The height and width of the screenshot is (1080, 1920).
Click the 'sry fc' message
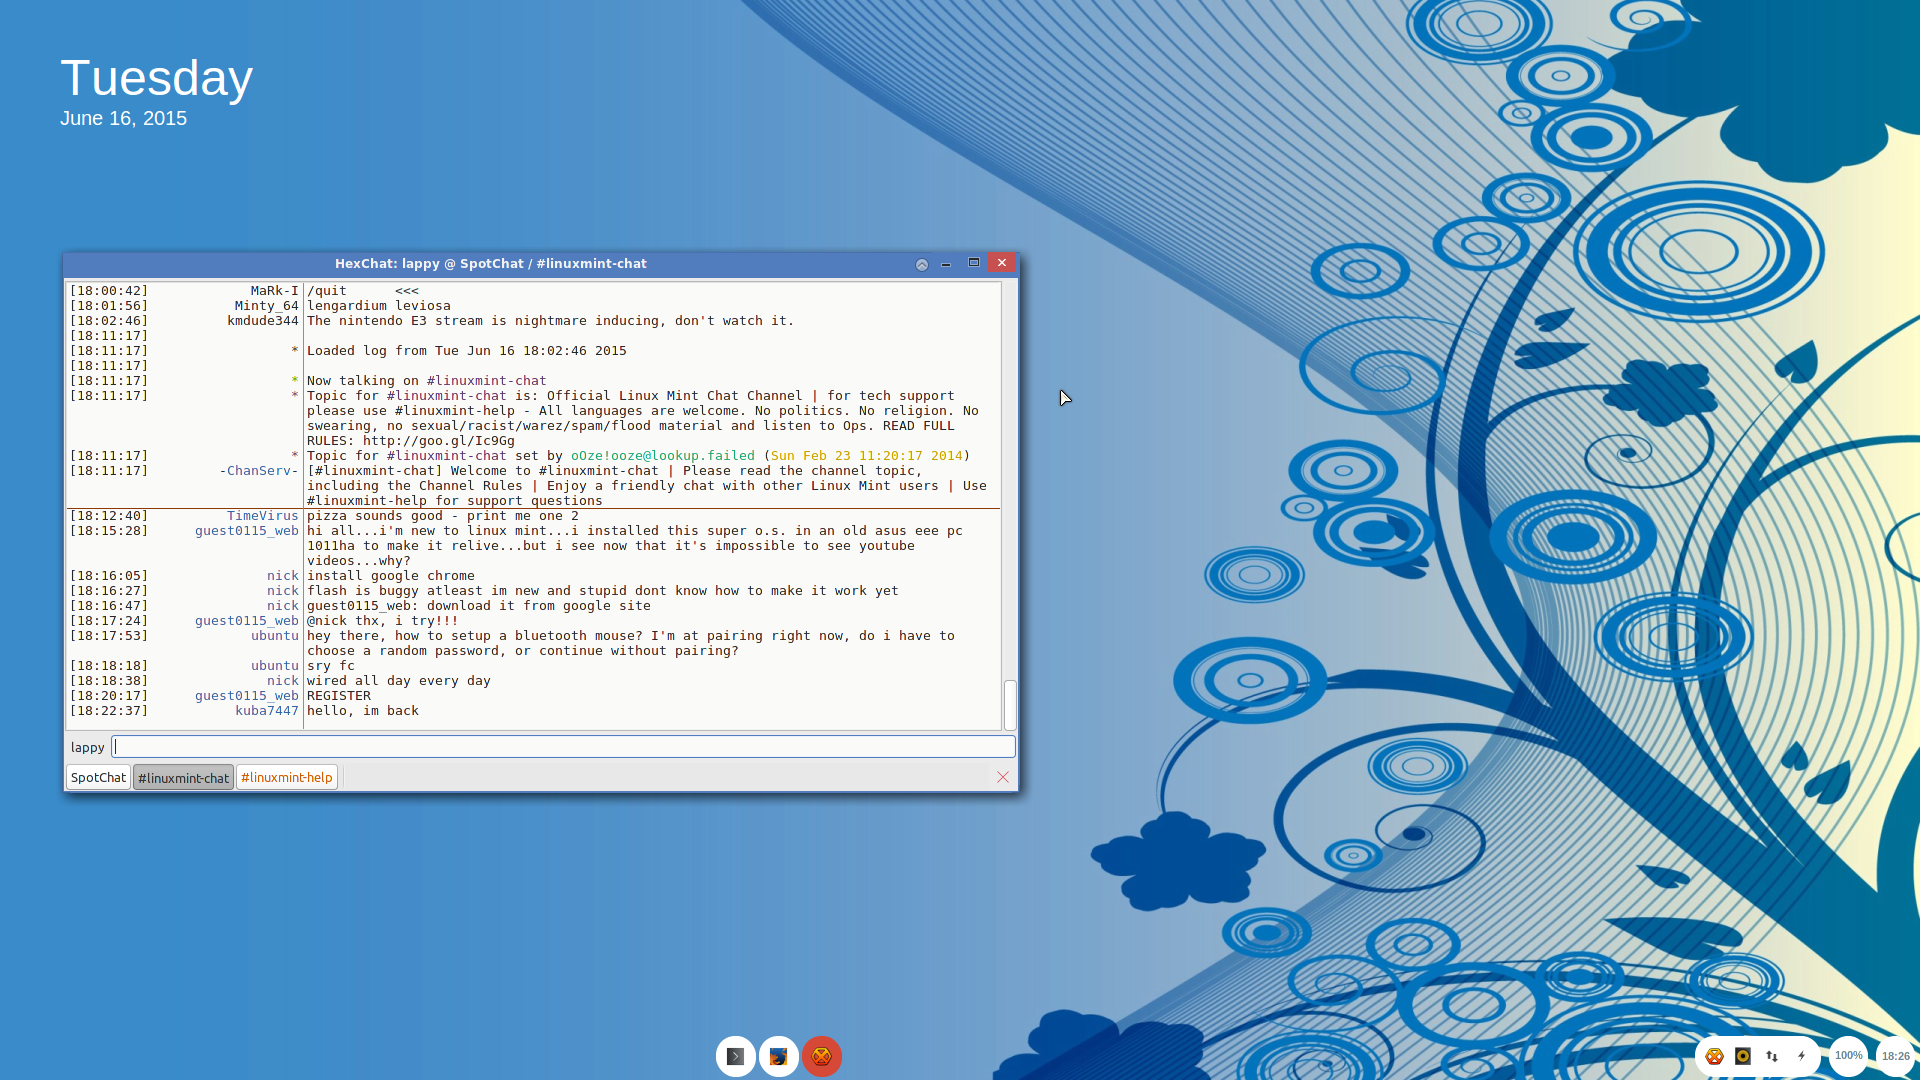331,666
